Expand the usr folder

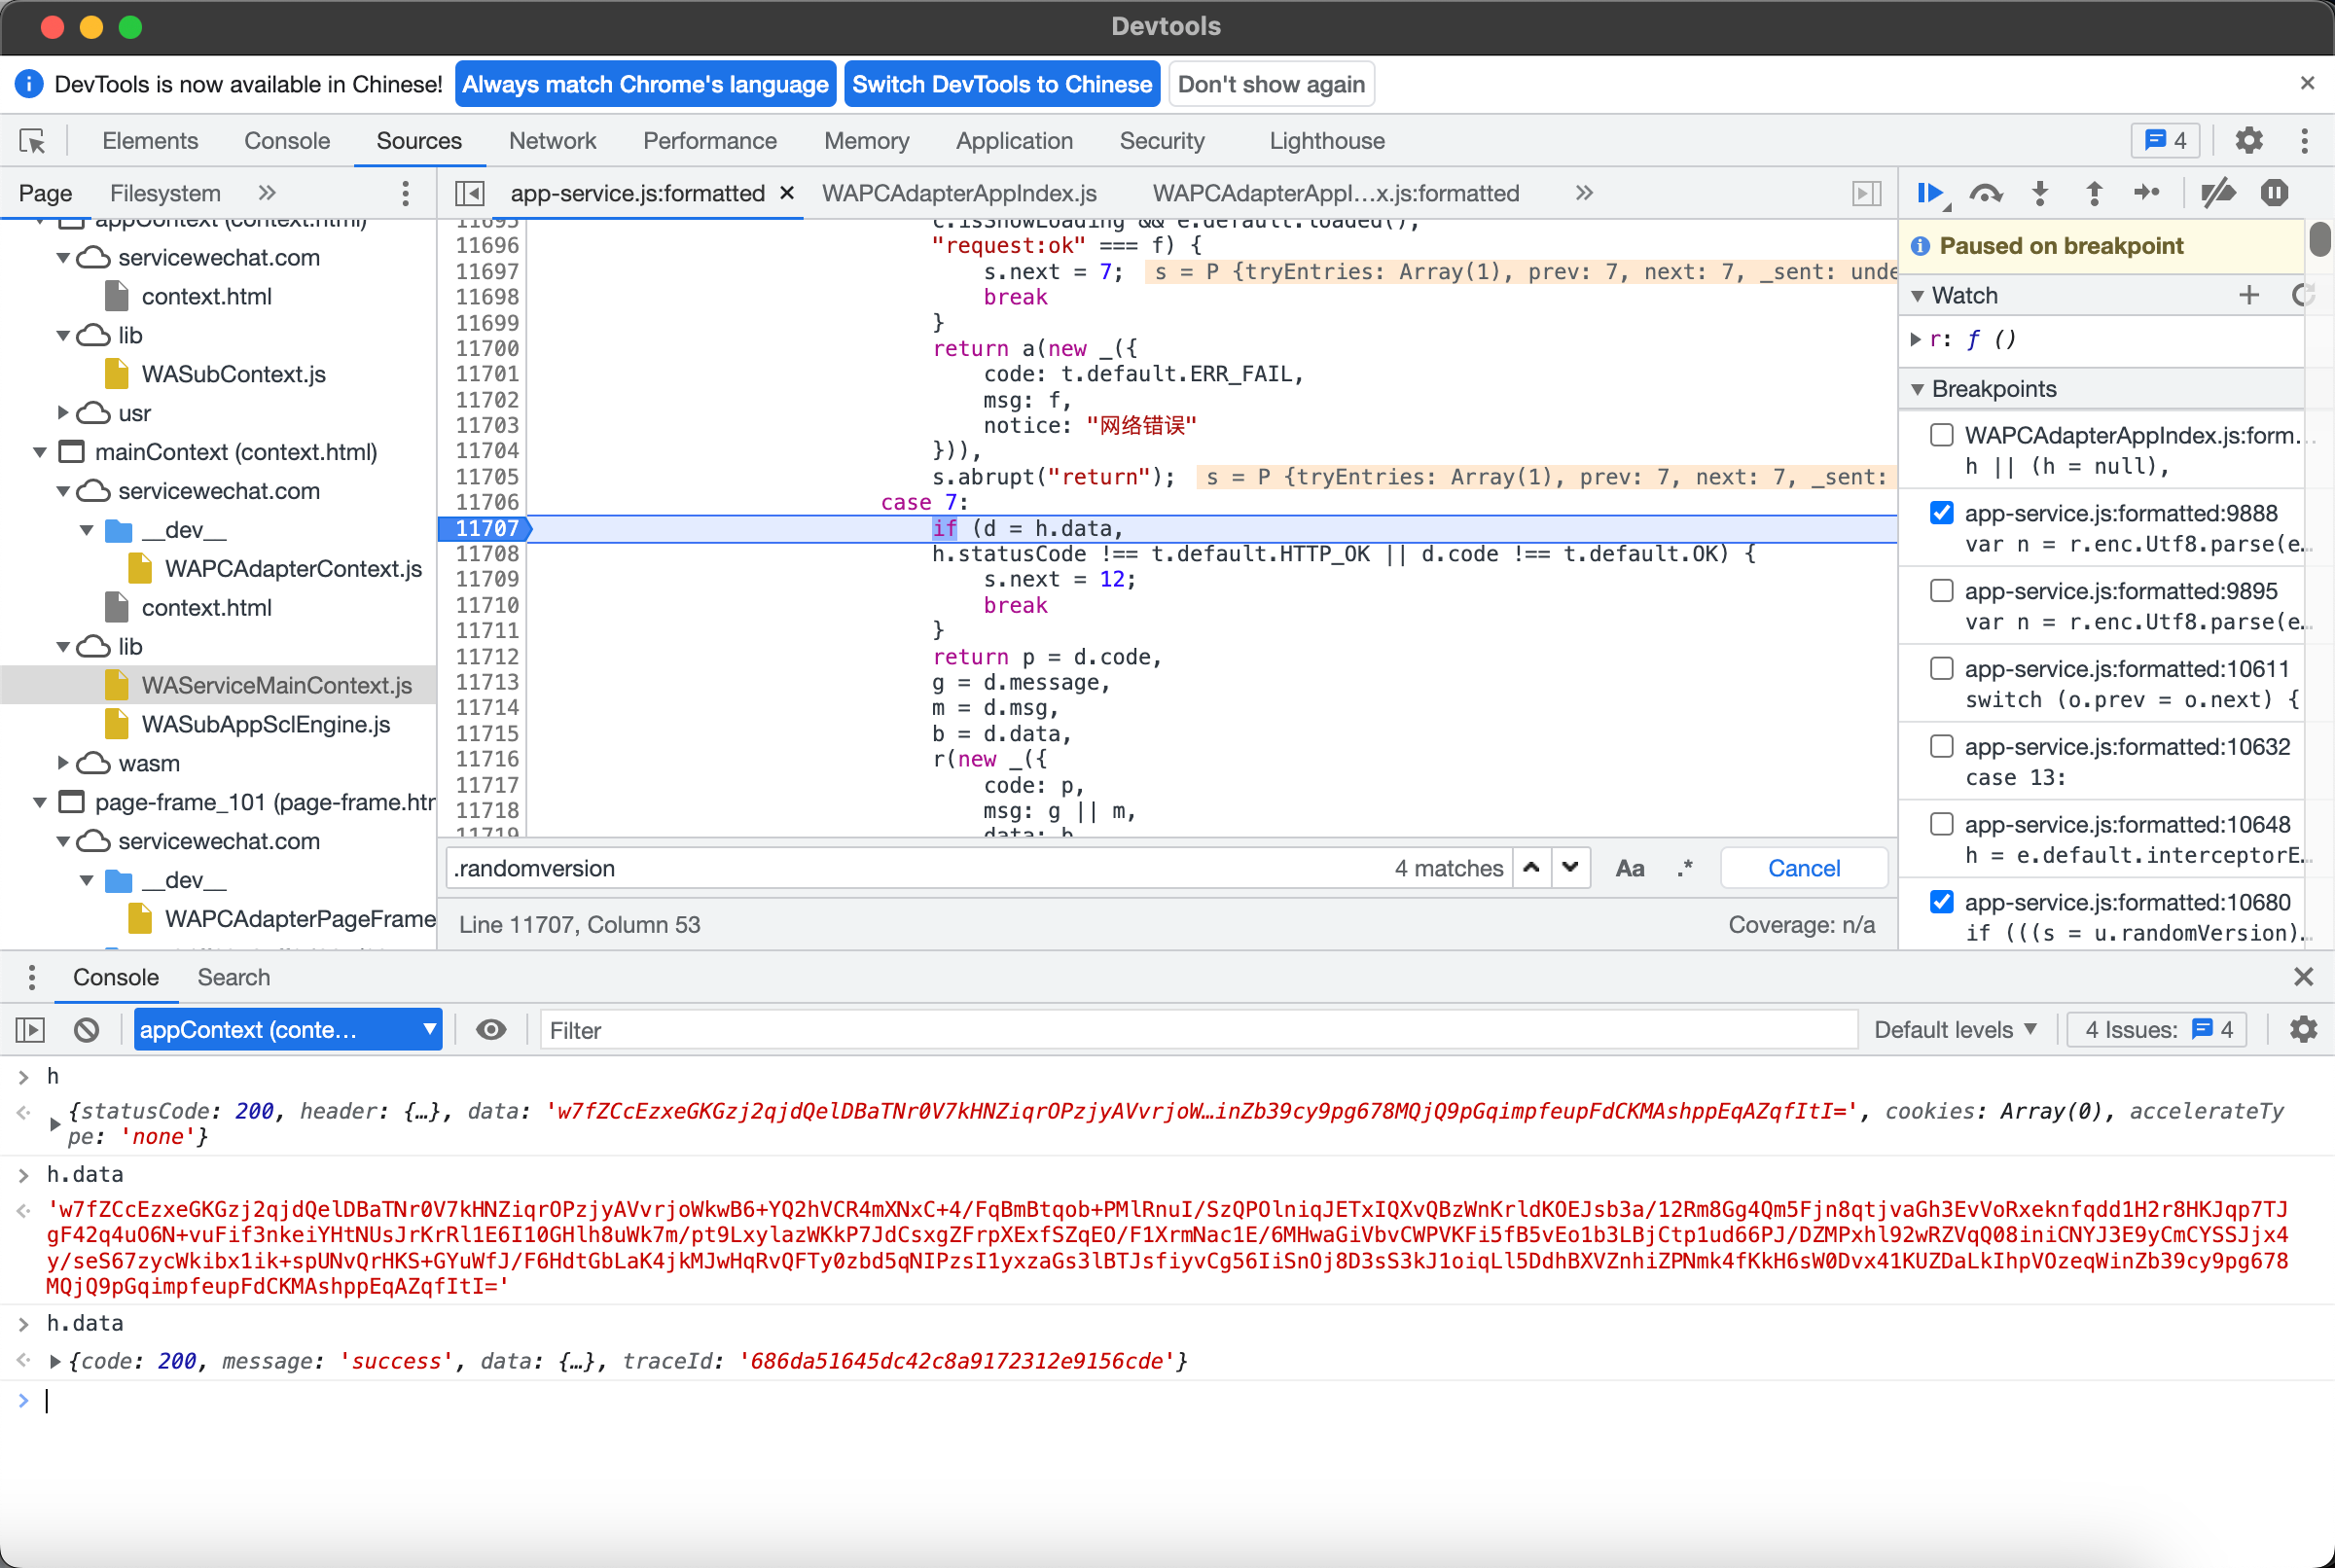(63, 413)
